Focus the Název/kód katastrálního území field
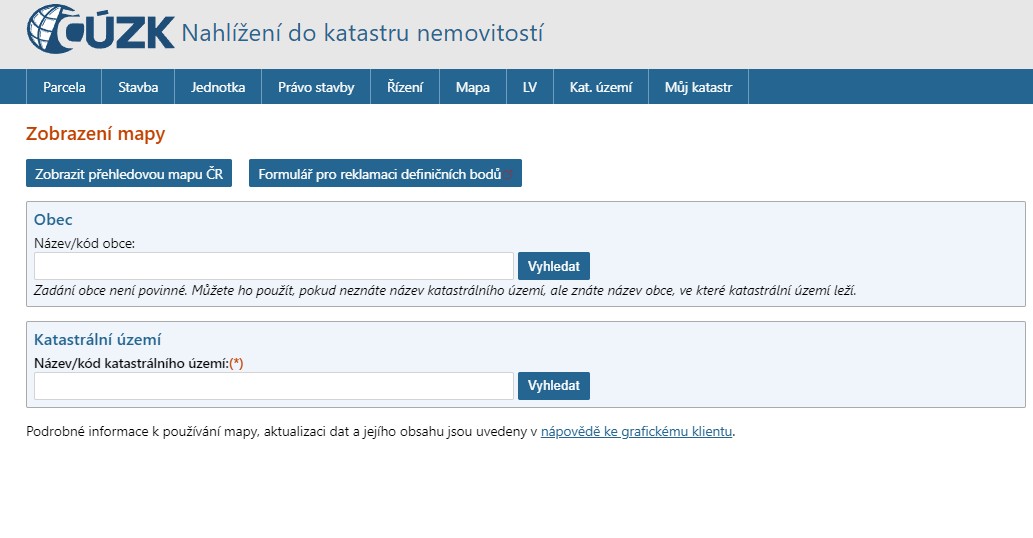Screen dimensions: 1033x538 tap(273, 386)
